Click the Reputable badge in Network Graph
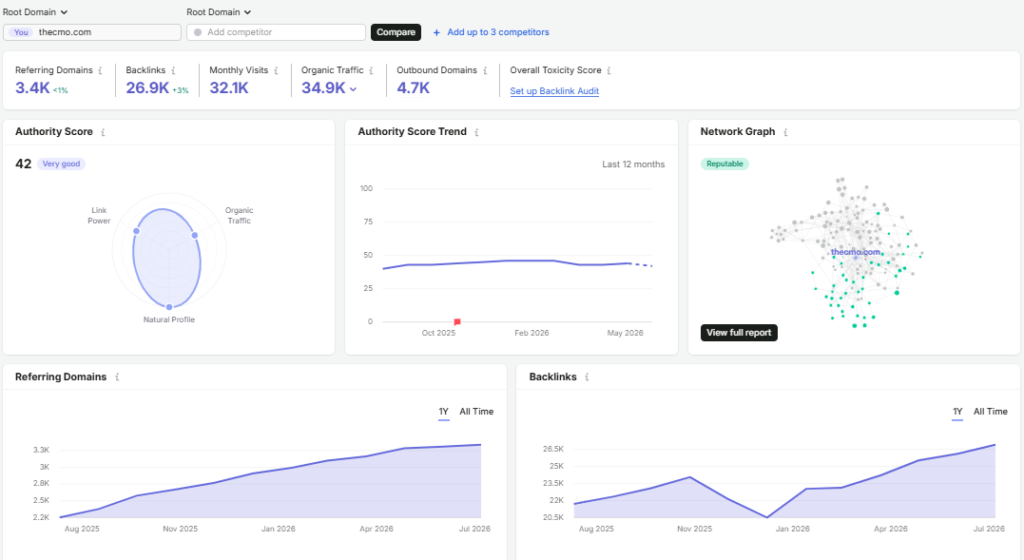Screen dimensions: 1024x560 (x=725, y=164)
